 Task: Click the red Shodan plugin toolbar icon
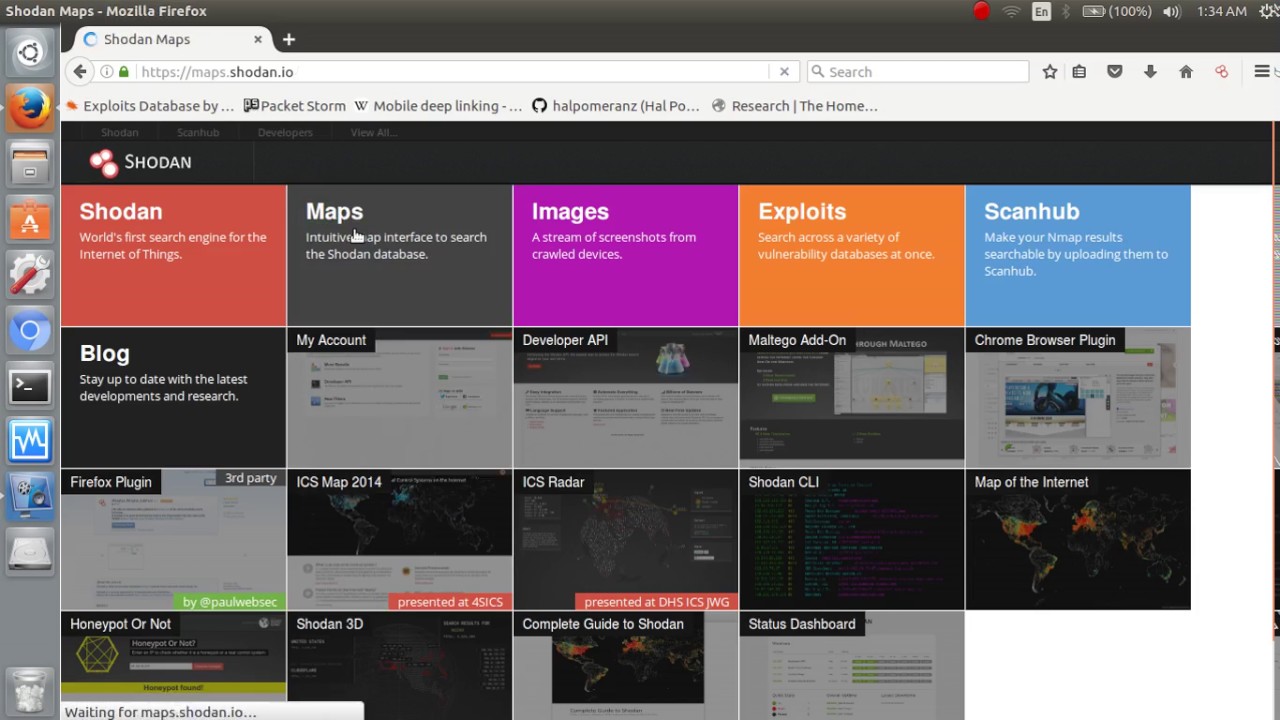click(x=1221, y=72)
